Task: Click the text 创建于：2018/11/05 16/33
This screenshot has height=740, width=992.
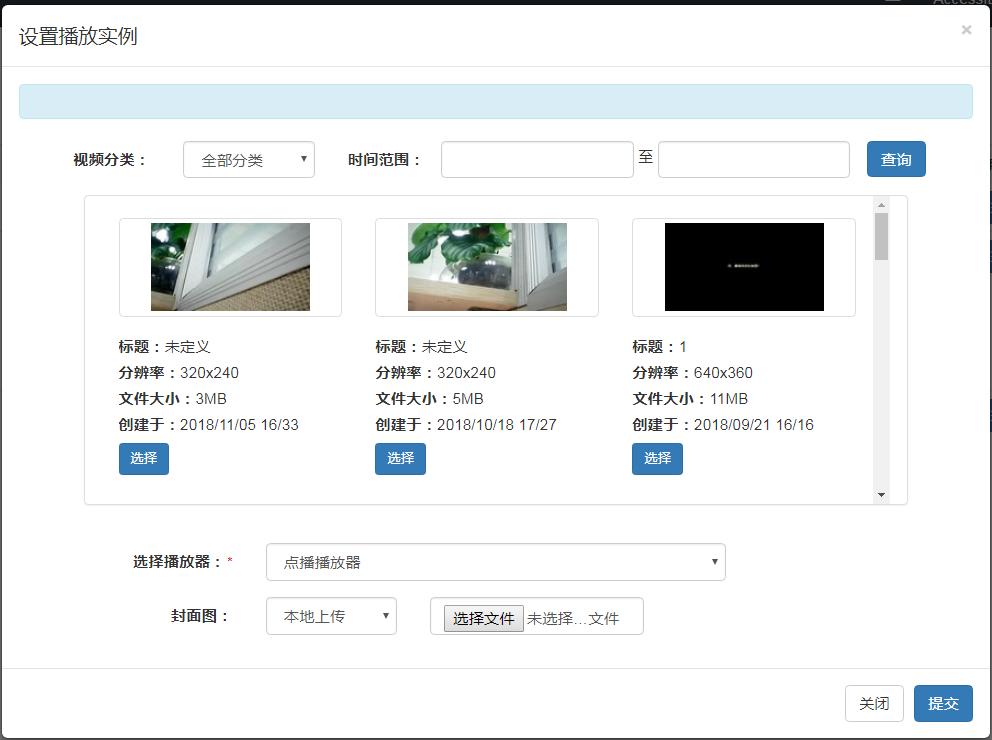Action: [209, 424]
